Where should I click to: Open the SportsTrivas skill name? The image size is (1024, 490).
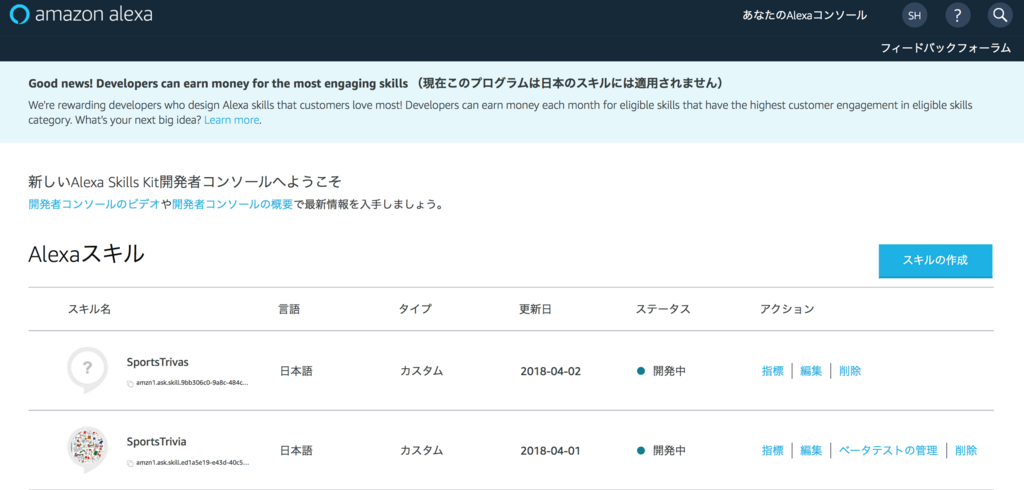[157, 361]
